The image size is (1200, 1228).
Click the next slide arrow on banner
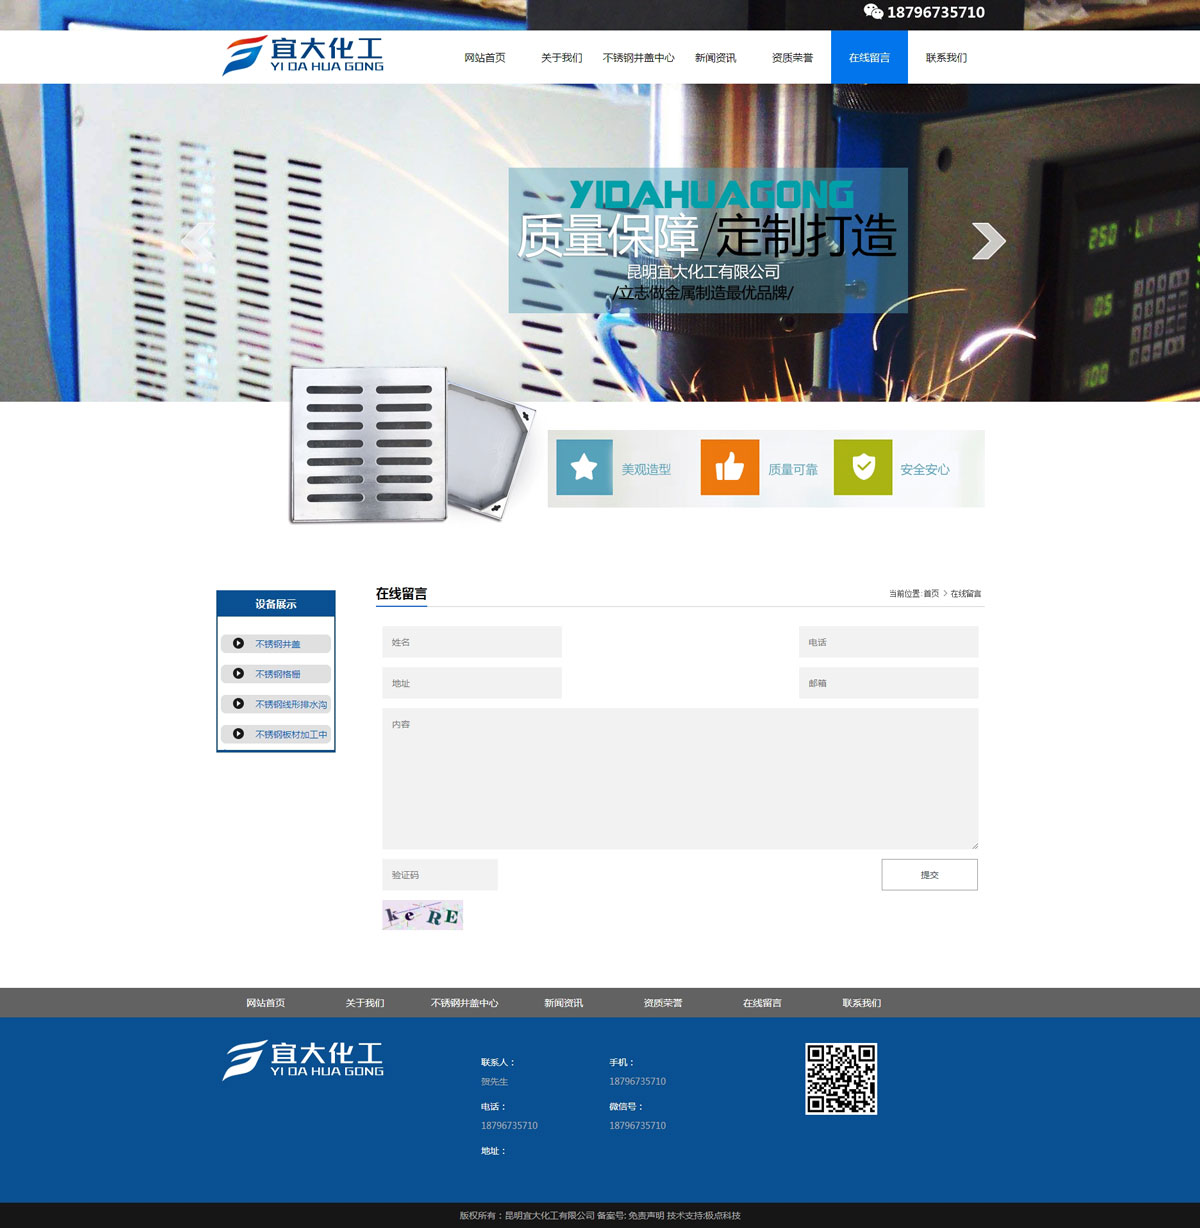point(988,241)
